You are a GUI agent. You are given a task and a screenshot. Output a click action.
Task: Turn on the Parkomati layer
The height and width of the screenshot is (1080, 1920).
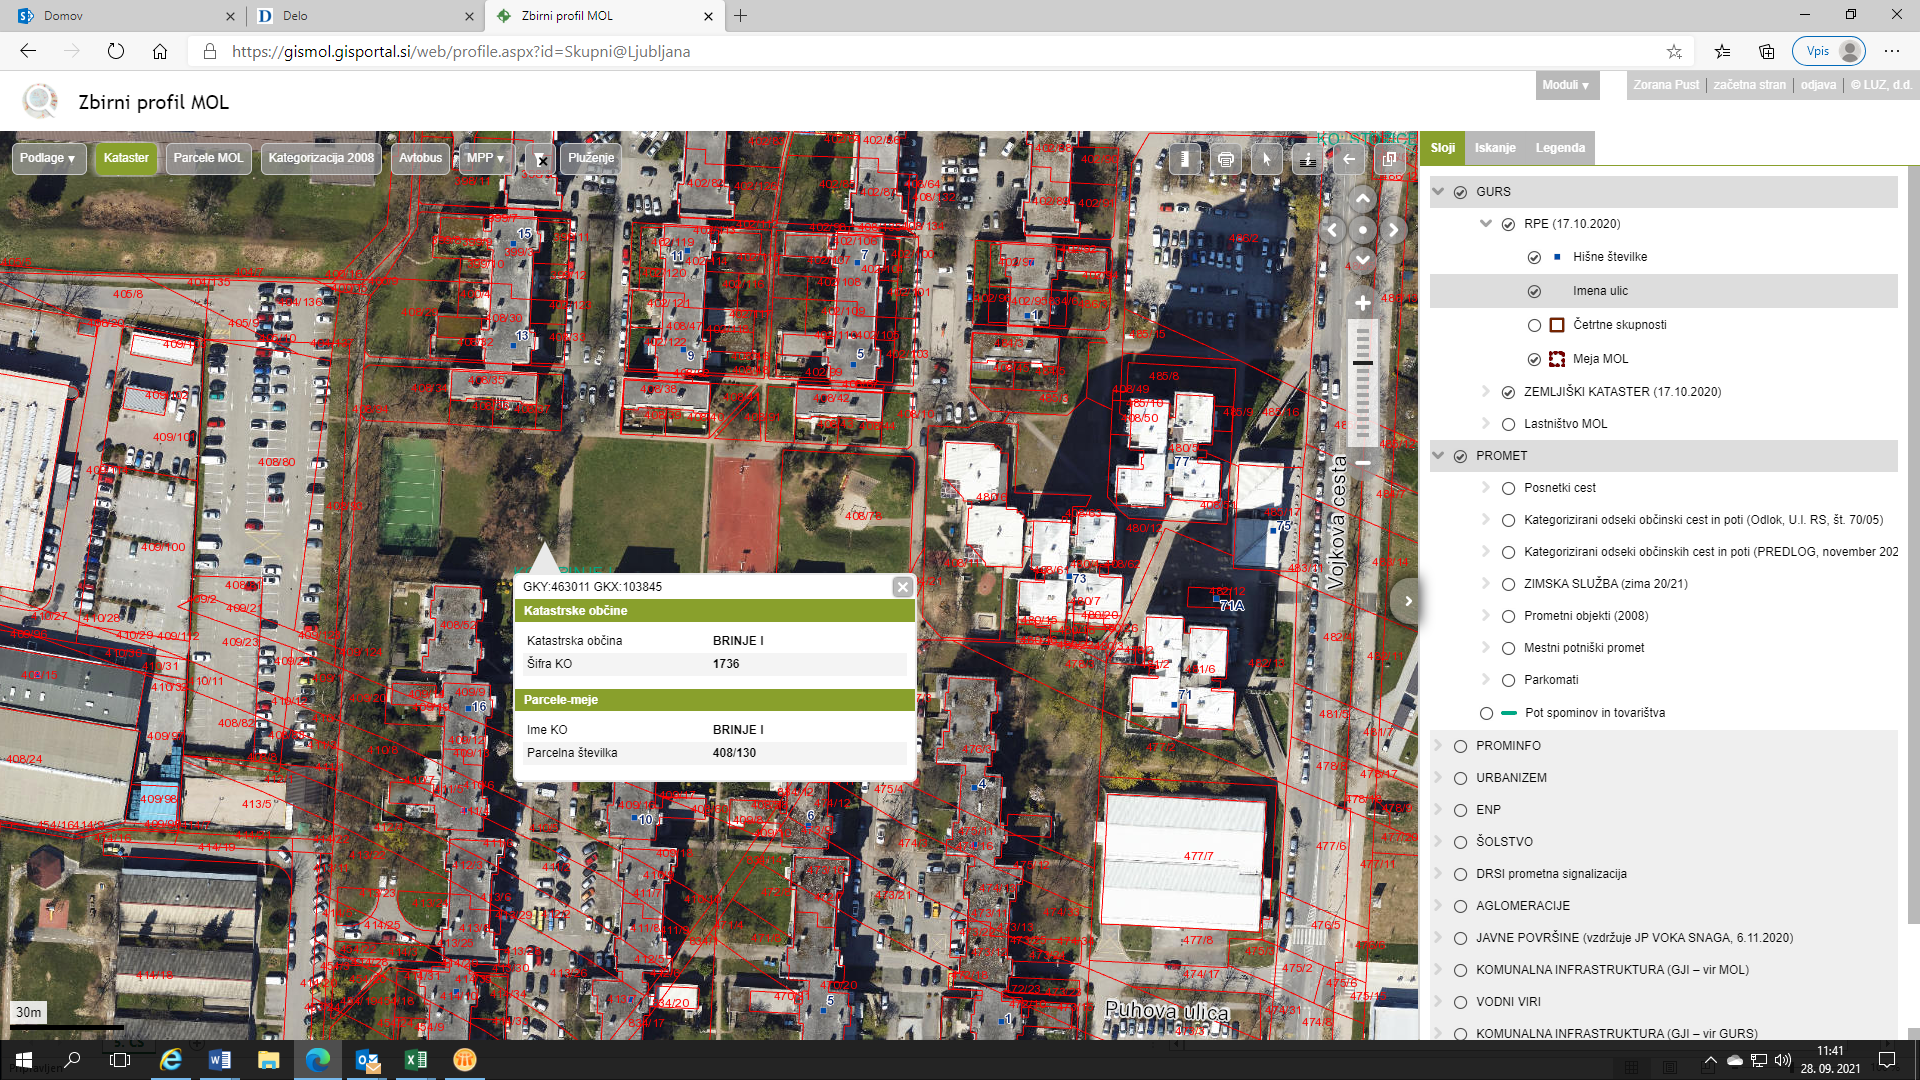(x=1508, y=680)
